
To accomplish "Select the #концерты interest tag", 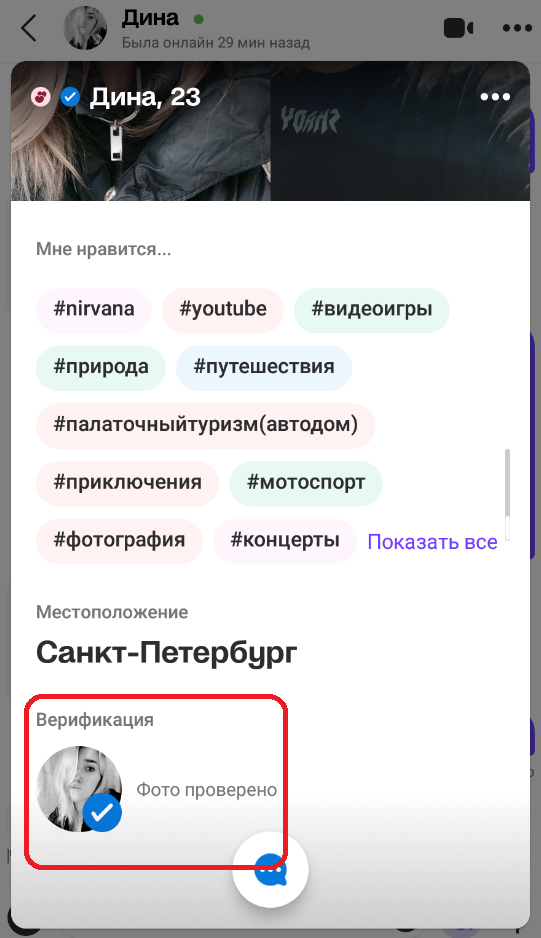I will coord(285,541).
